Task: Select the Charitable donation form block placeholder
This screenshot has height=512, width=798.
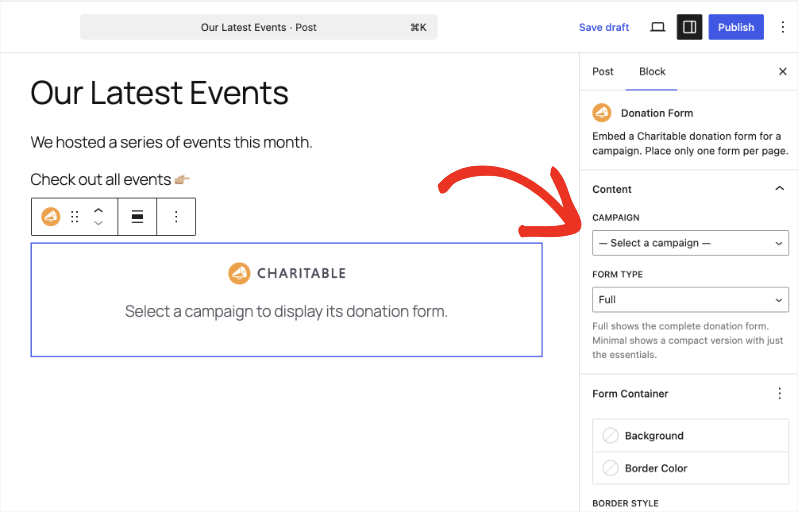Action: tap(287, 300)
